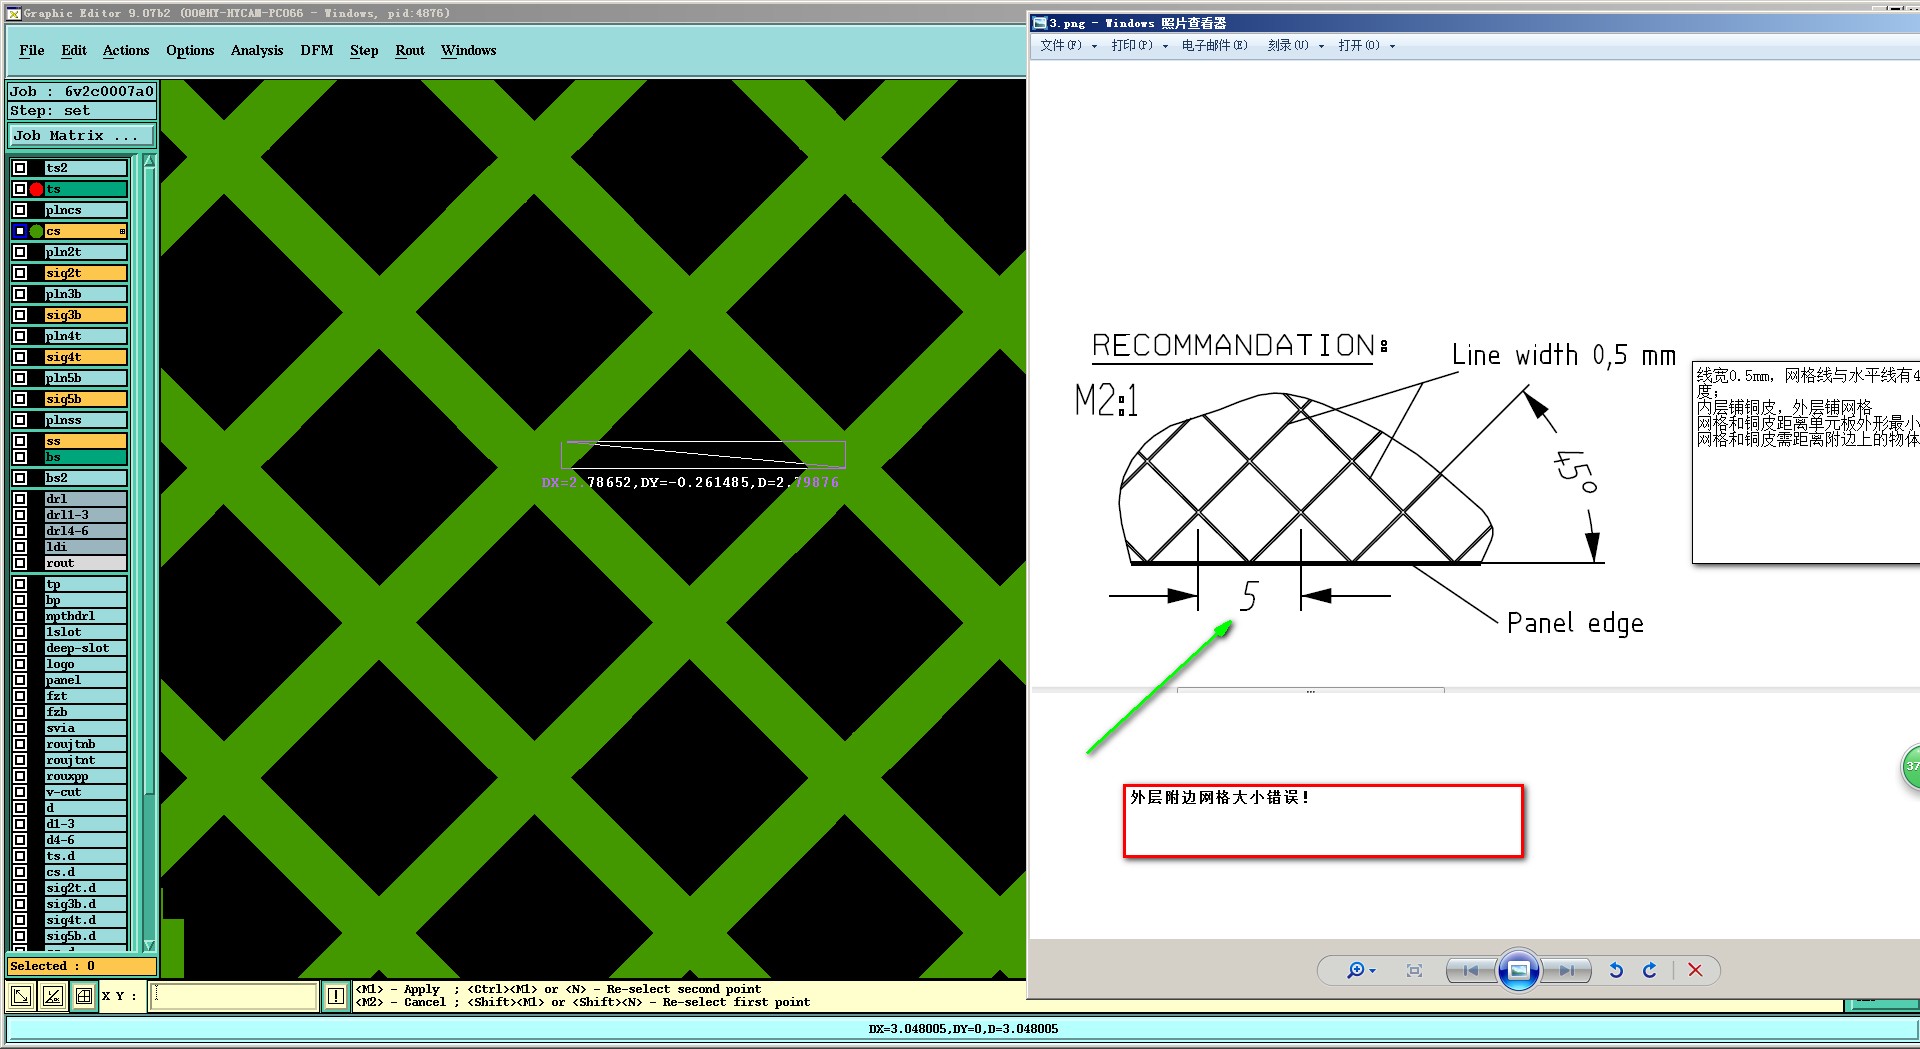
Task: Select the ss layer name
Action: [x=86, y=441]
